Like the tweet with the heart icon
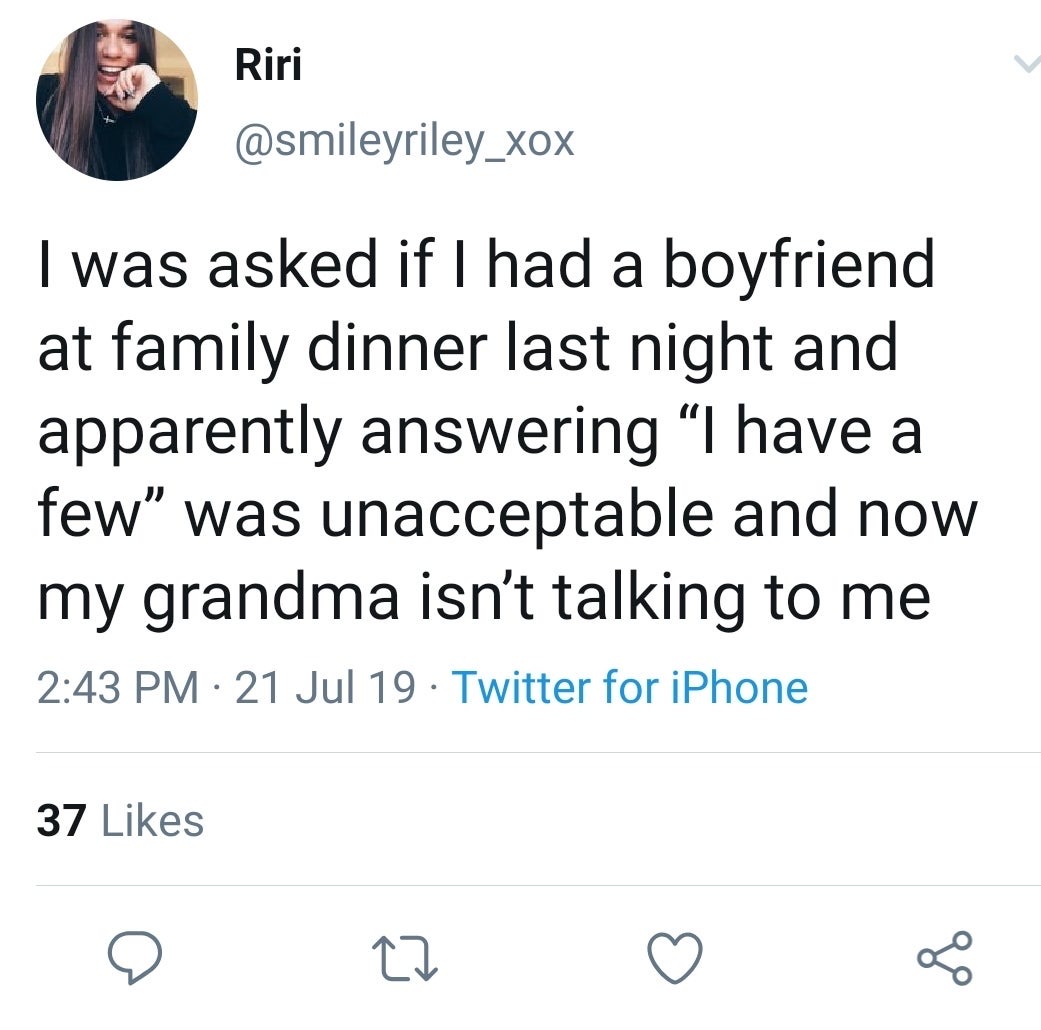The height and width of the screenshot is (1030, 1041). click(675, 958)
